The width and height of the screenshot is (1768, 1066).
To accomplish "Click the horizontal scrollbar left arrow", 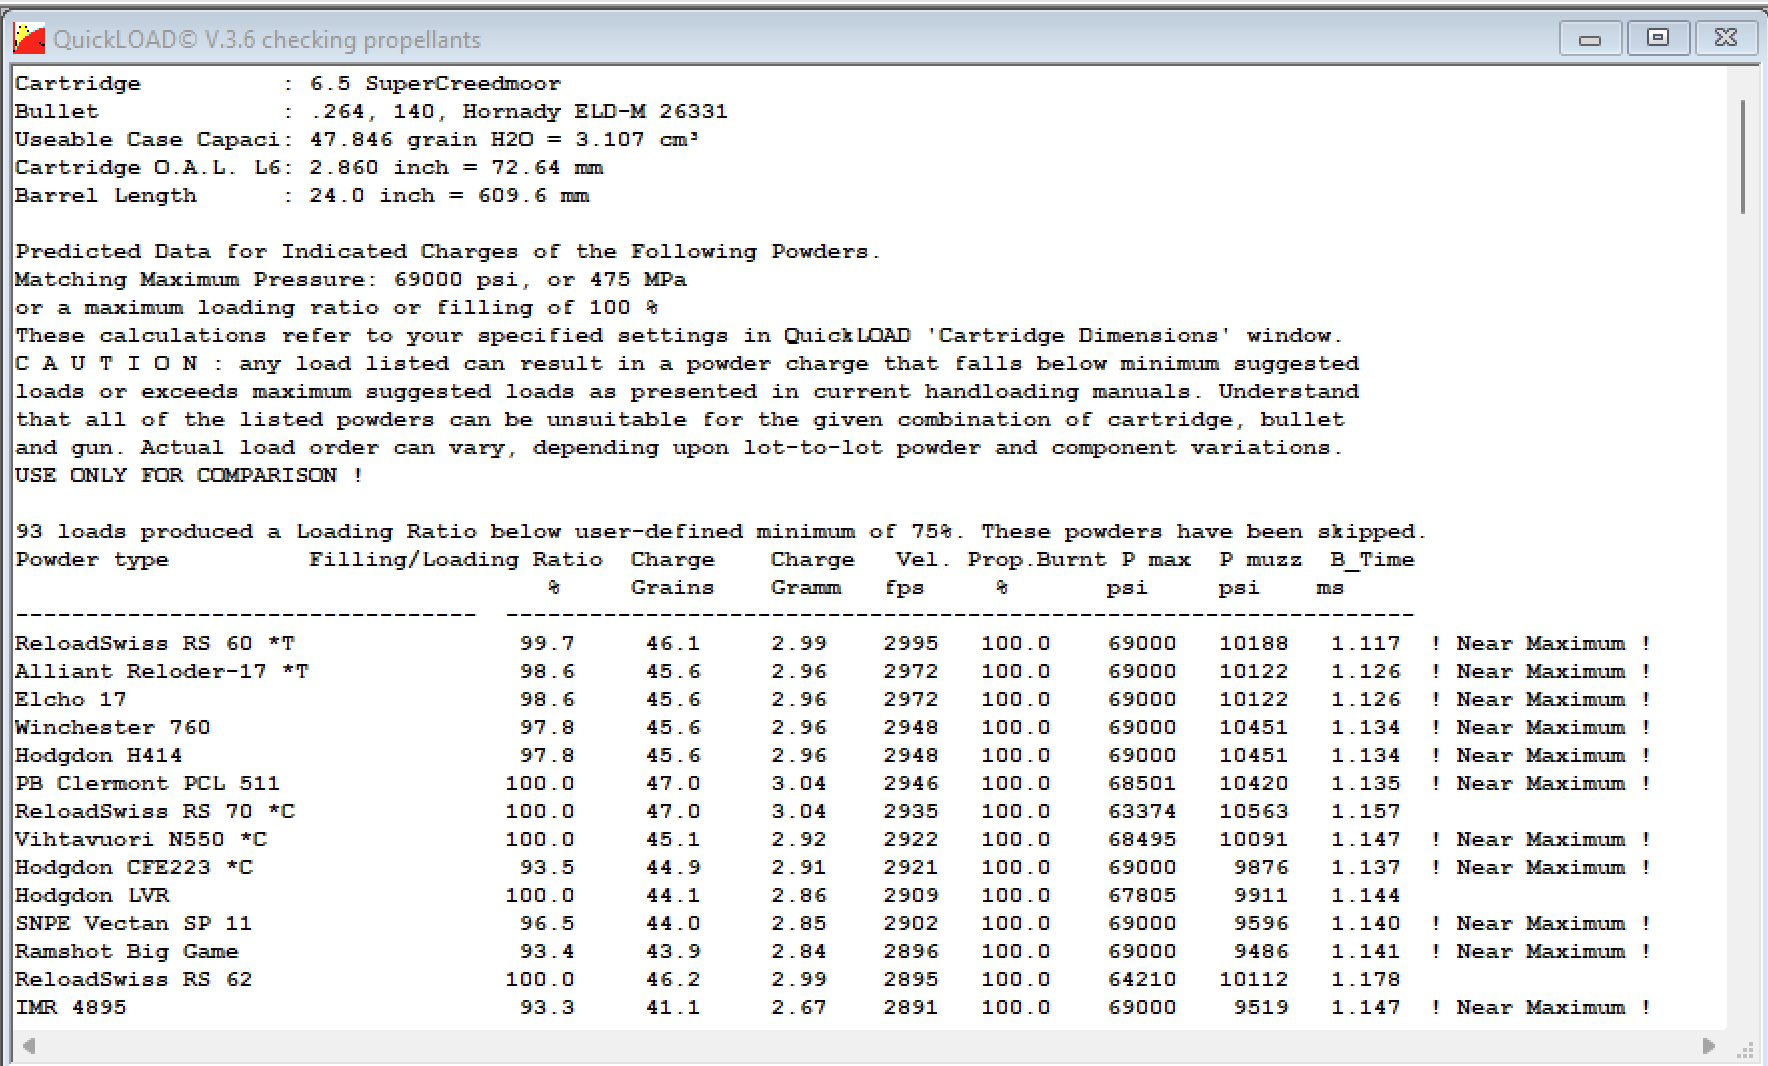I will (x=29, y=1046).
